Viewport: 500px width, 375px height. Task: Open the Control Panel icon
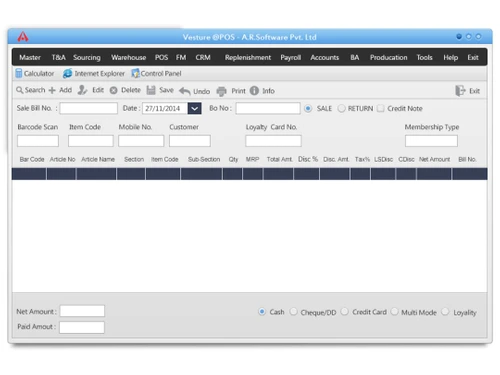coord(135,73)
